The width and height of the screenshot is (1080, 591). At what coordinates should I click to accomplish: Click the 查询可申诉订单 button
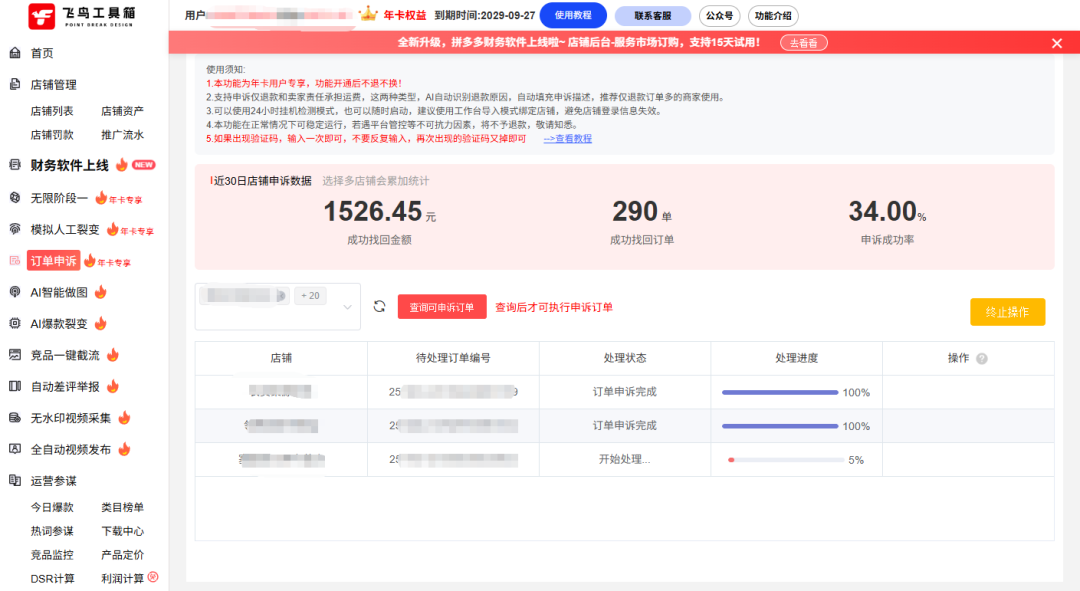441,307
